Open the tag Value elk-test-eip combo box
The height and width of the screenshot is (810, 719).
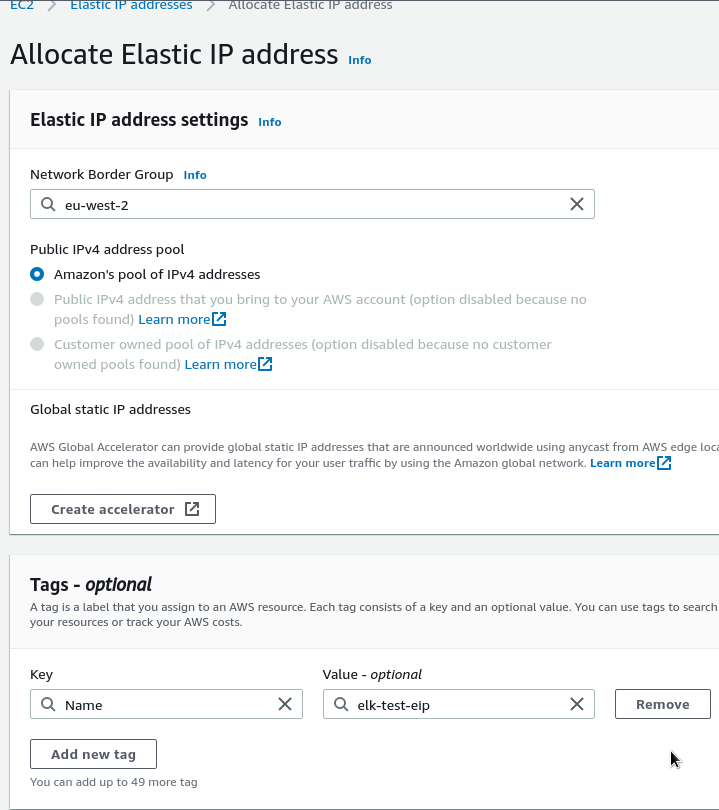[x=459, y=704]
